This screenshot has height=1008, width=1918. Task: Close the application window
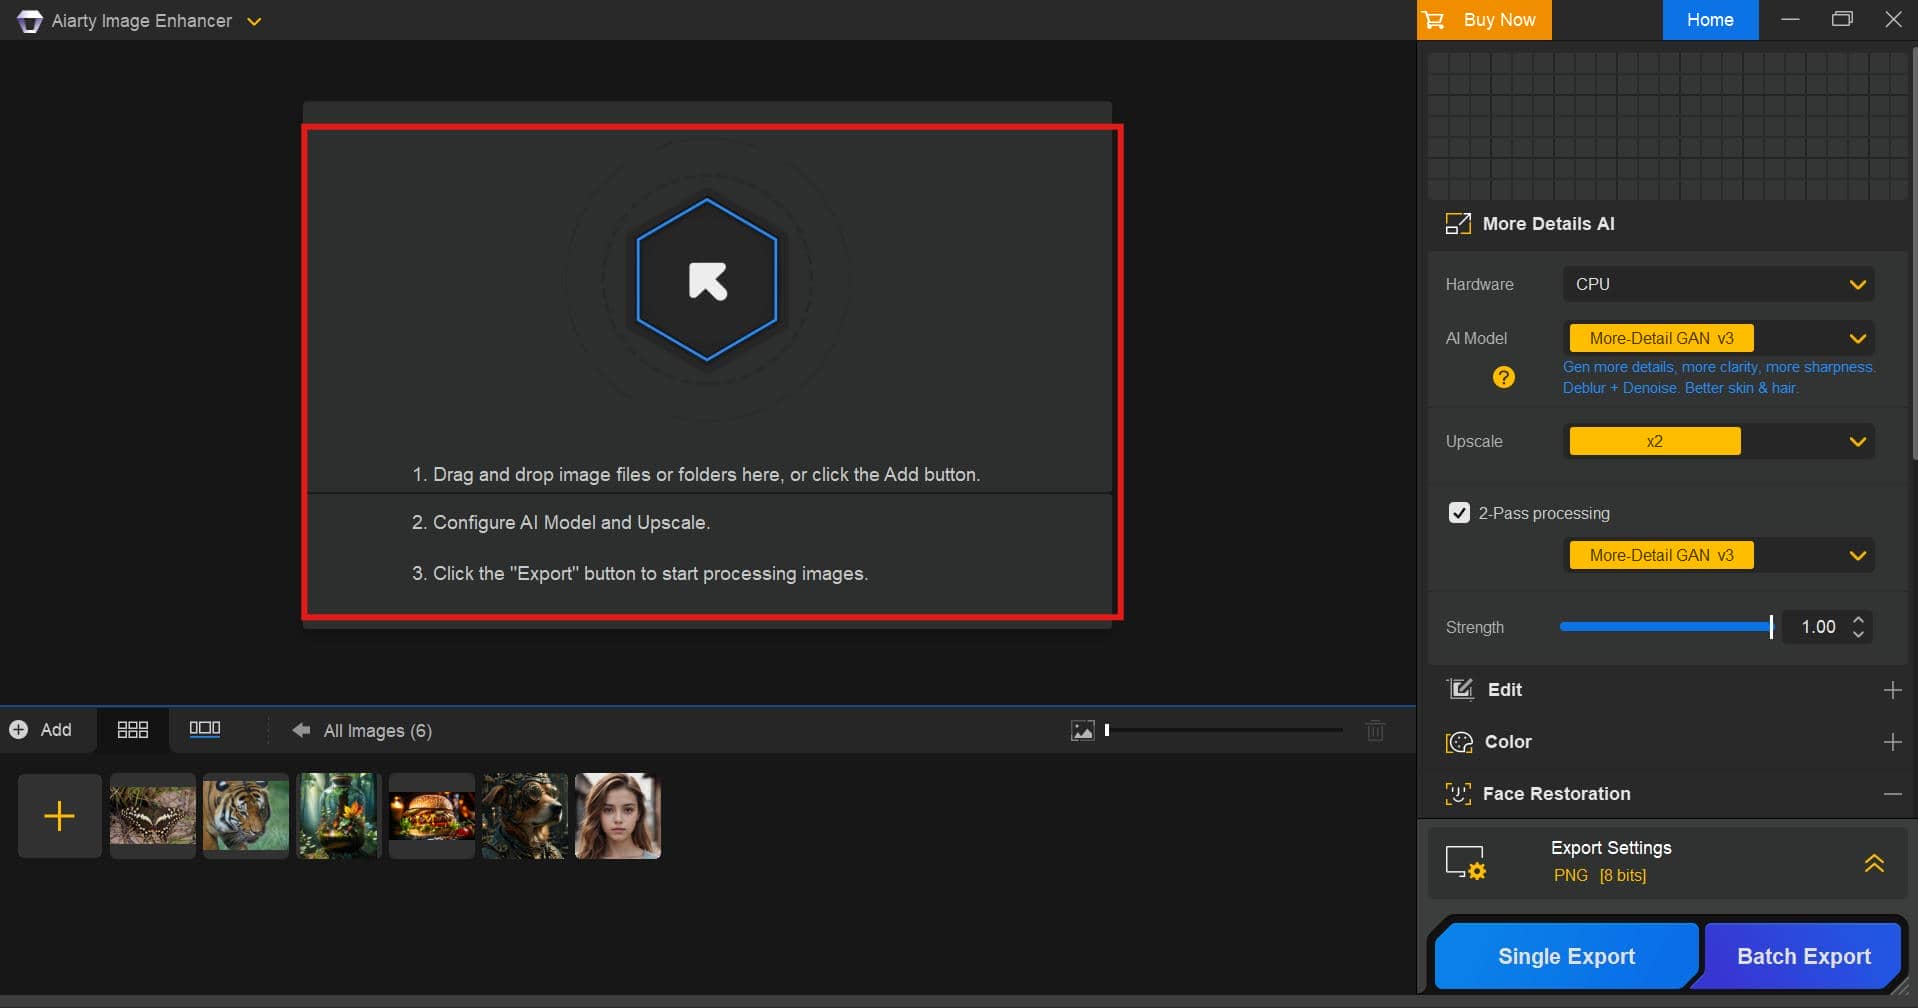(x=1893, y=20)
